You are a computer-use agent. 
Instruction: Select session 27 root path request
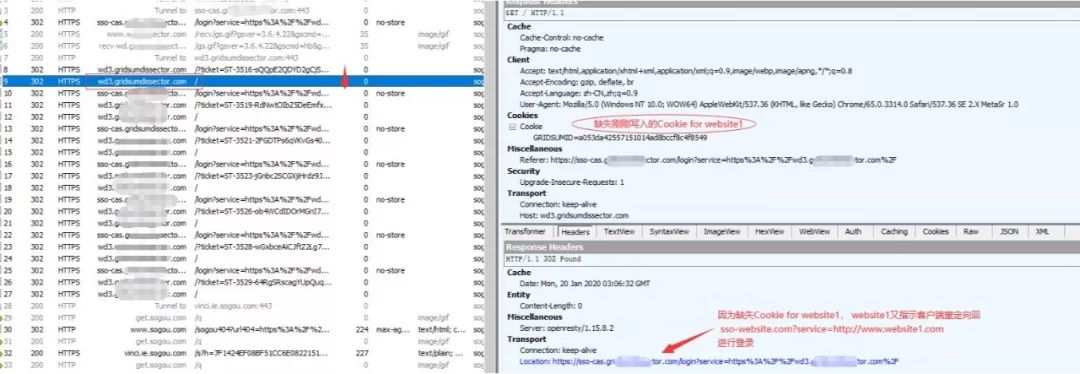tap(242, 294)
